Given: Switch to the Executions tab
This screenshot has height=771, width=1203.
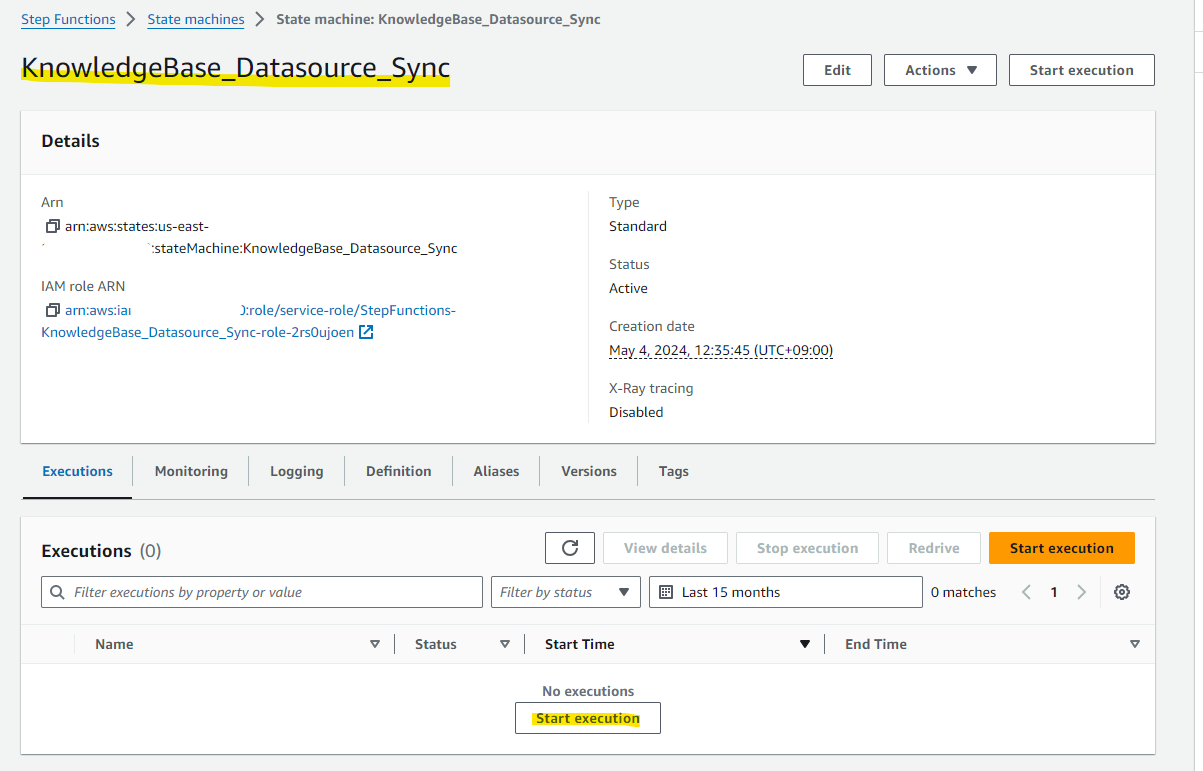Looking at the screenshot, I should [77, 471].
